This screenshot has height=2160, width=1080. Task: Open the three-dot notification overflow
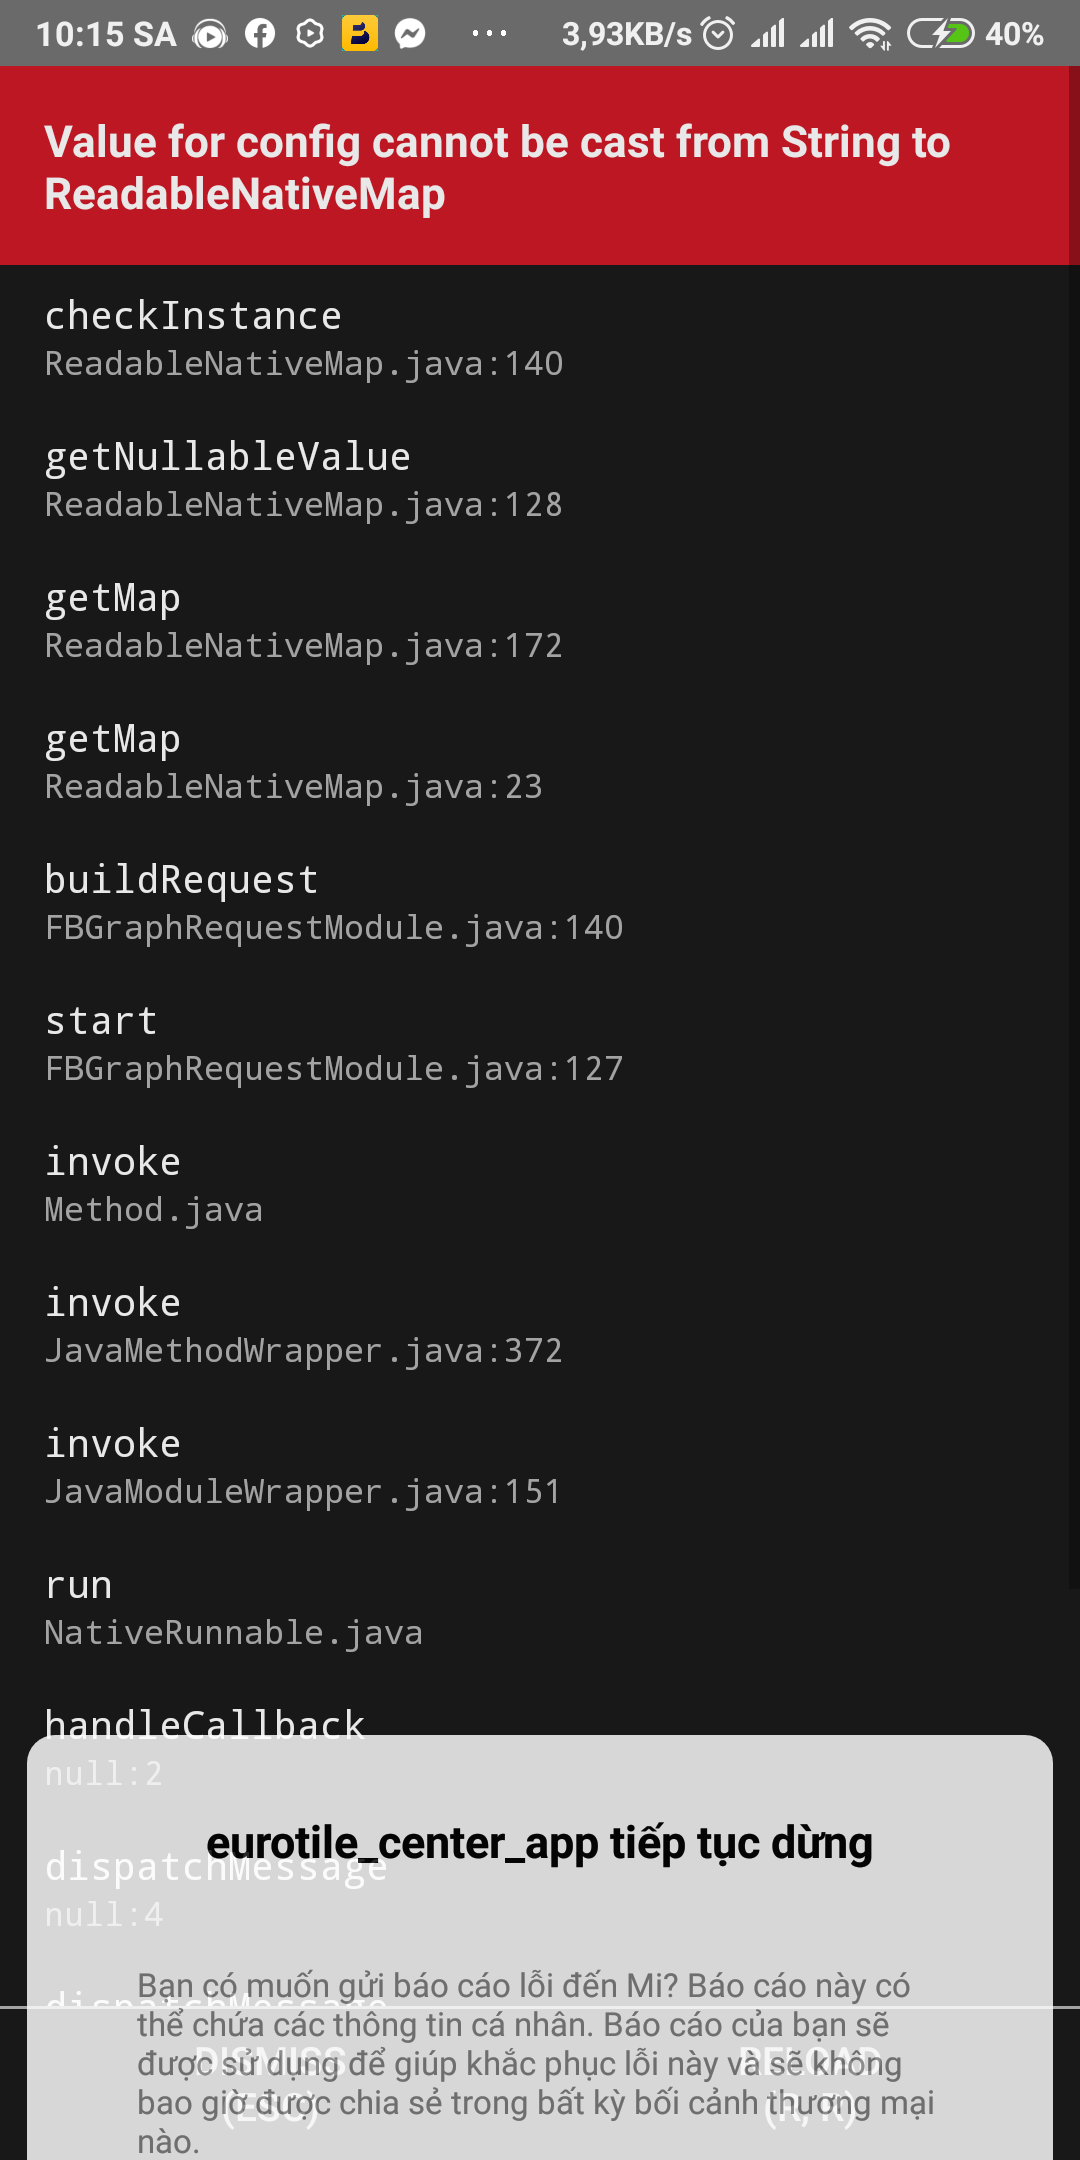pos(489,34)
